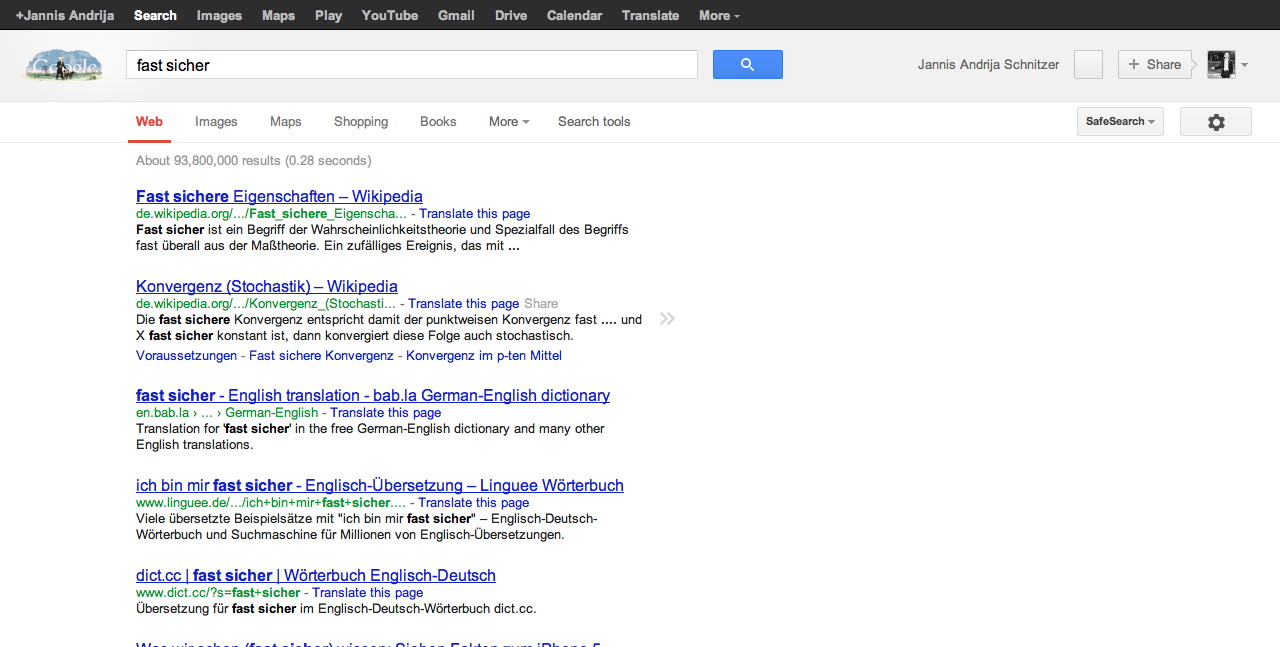This screenshot has width=1280, height=647.
Task: Open +Jannis Andrija profile link
Action: [x=65, y=15]
